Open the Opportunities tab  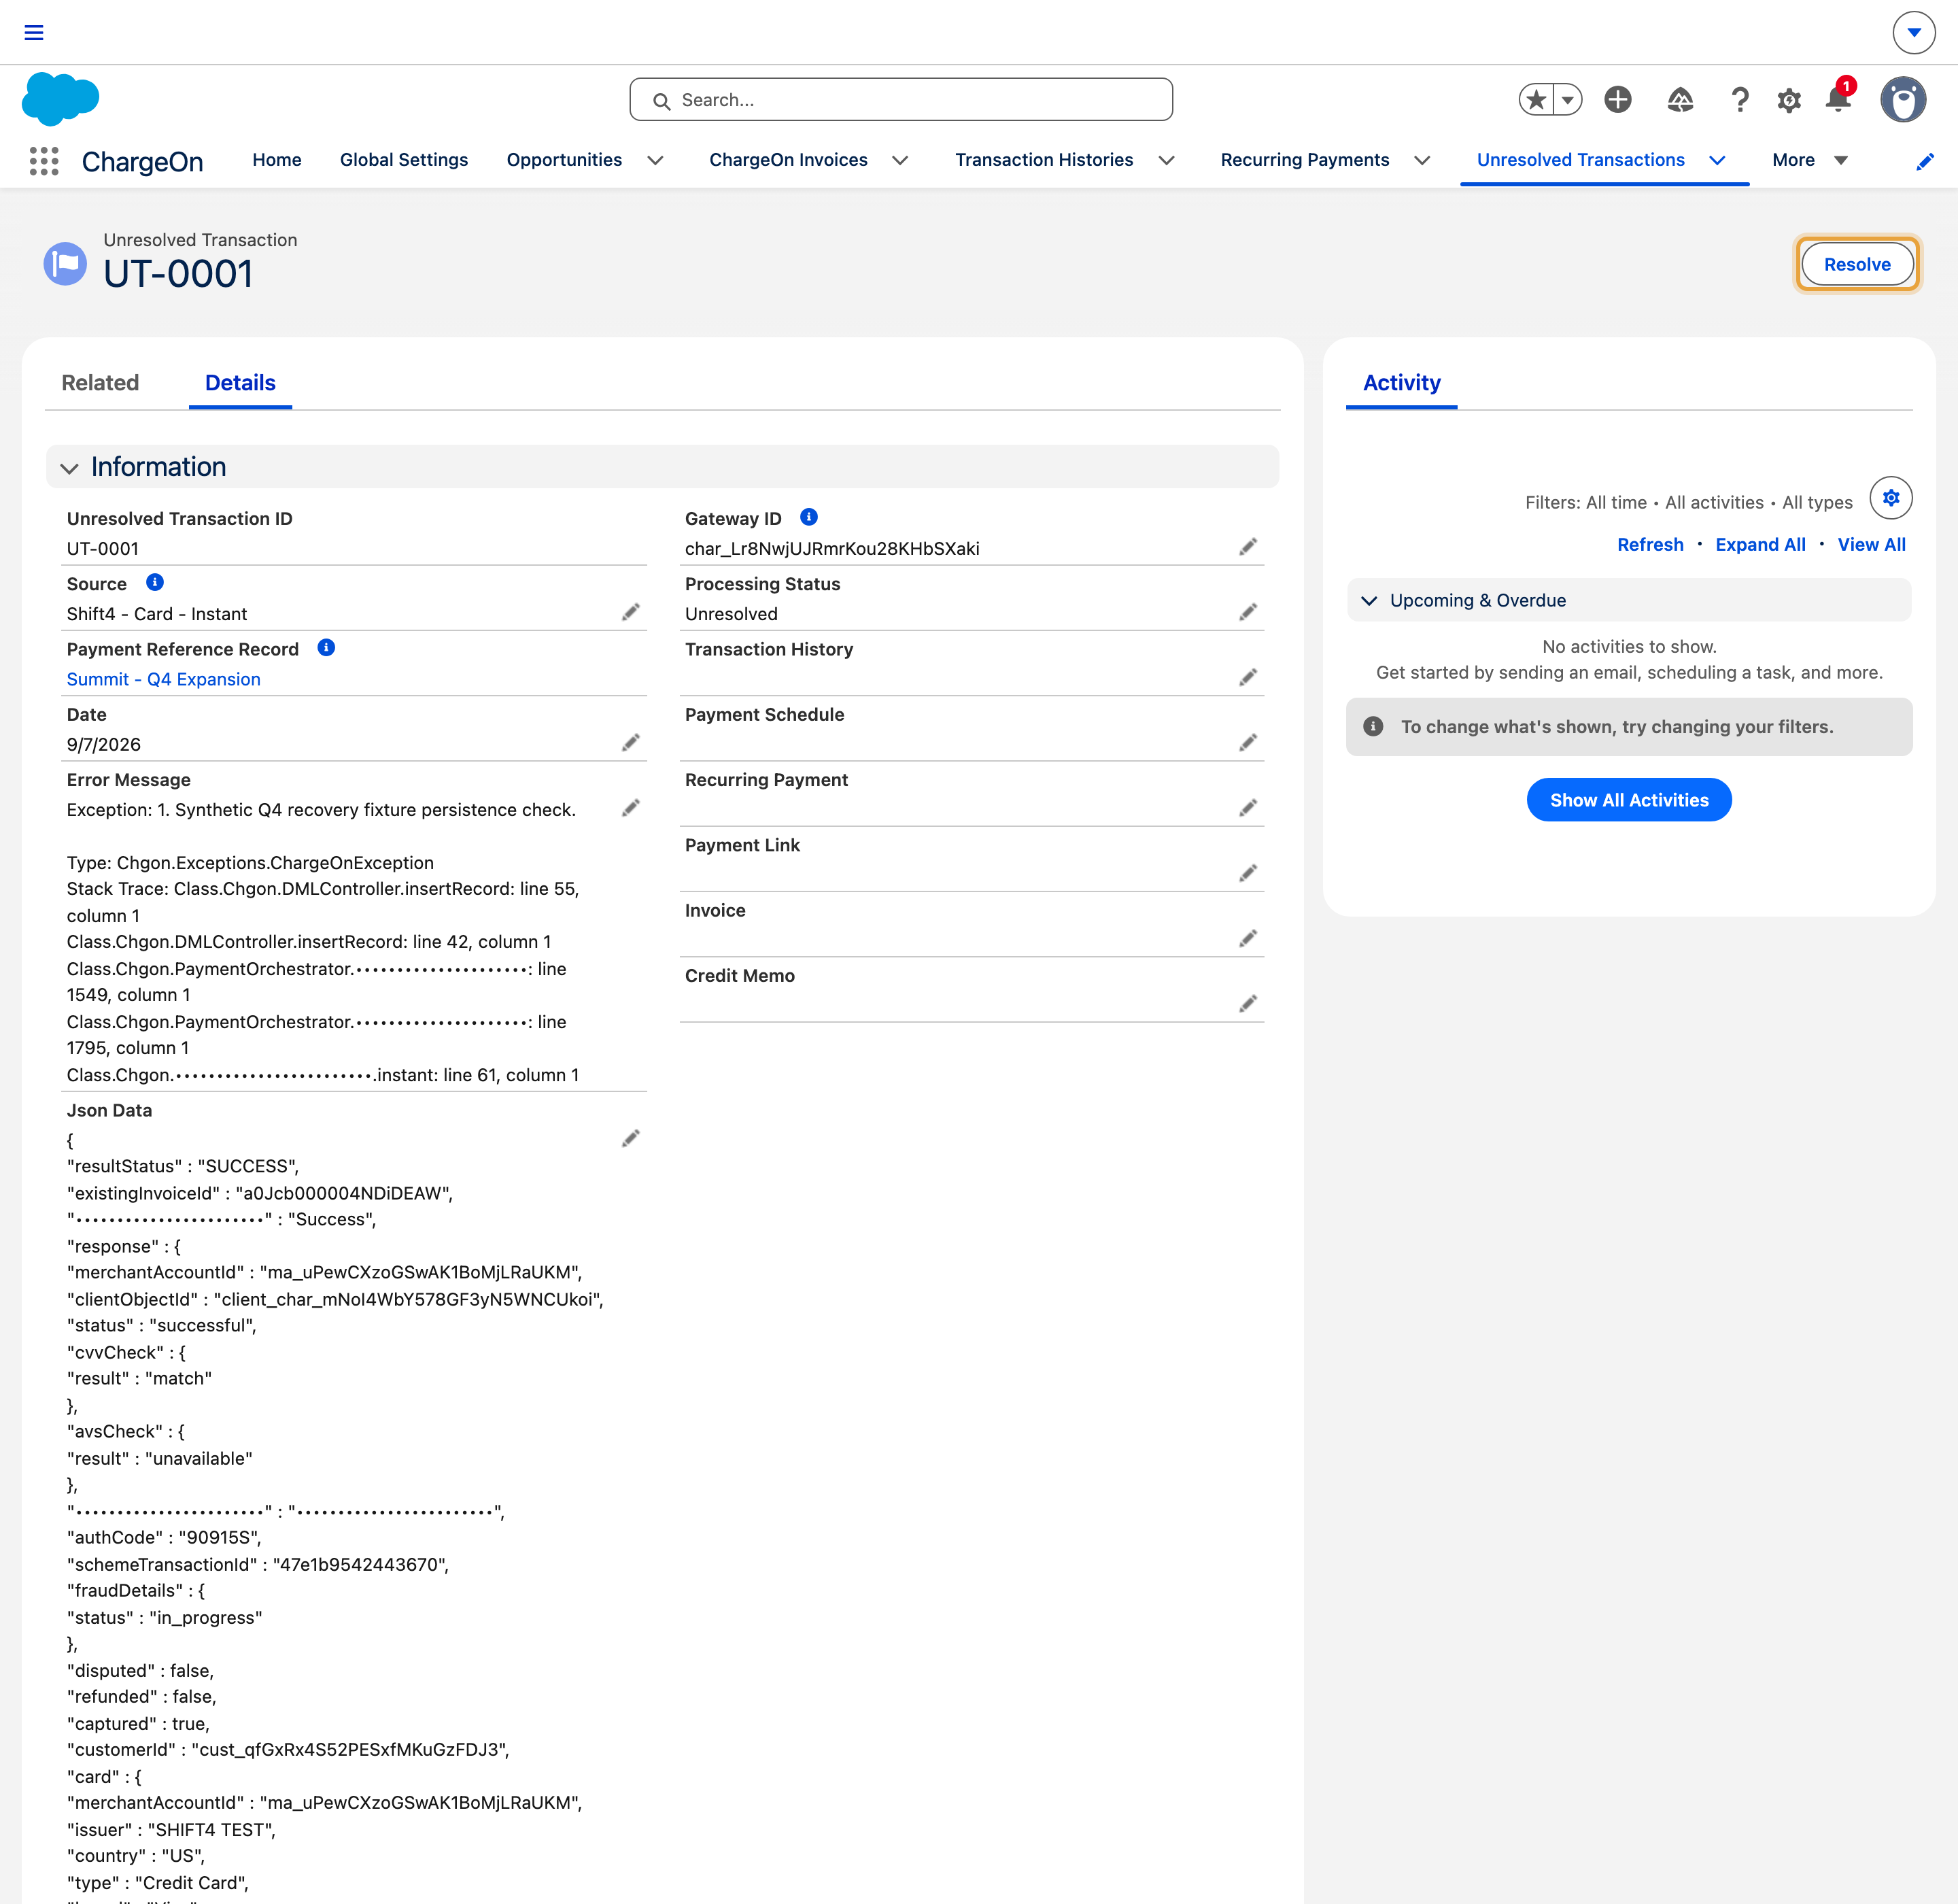[x=564, y=160]
